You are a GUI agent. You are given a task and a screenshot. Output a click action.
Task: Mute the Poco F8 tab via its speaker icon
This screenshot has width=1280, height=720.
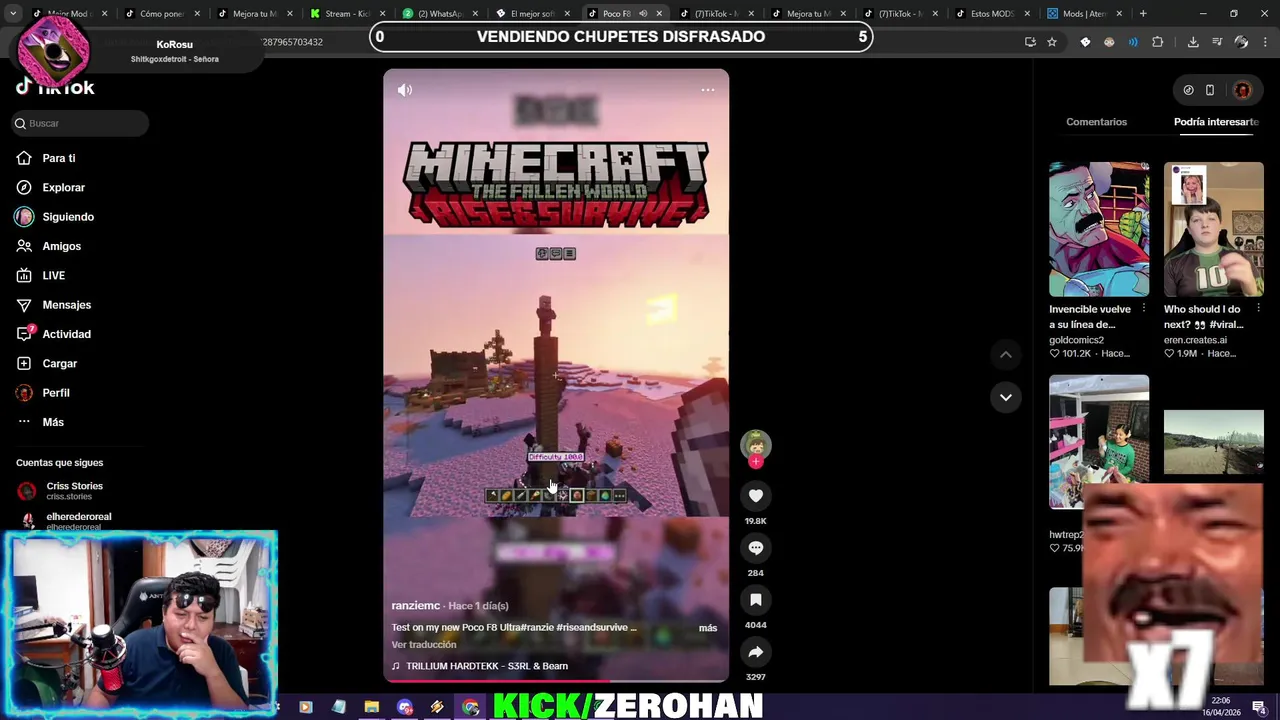[643, 14]
